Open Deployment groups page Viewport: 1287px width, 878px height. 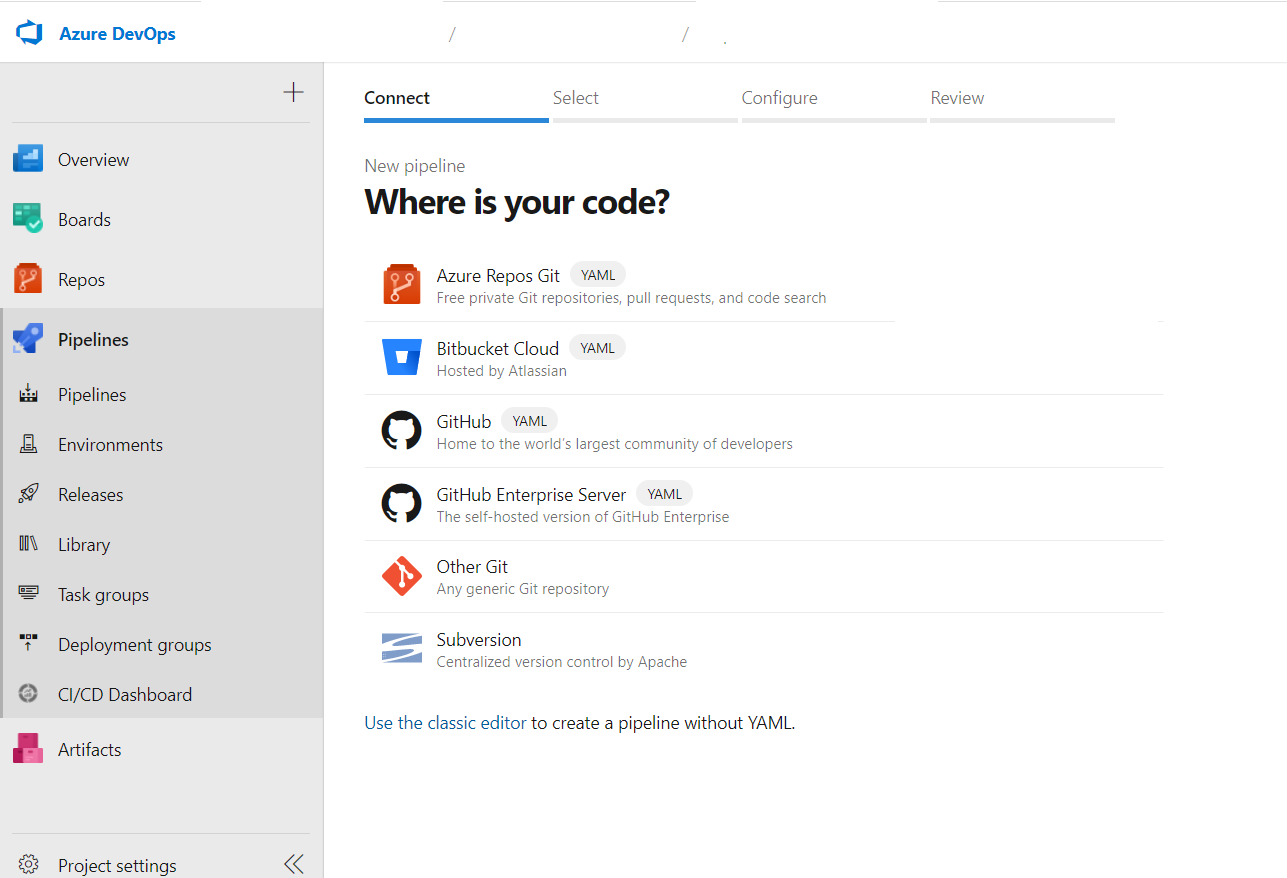135,645
